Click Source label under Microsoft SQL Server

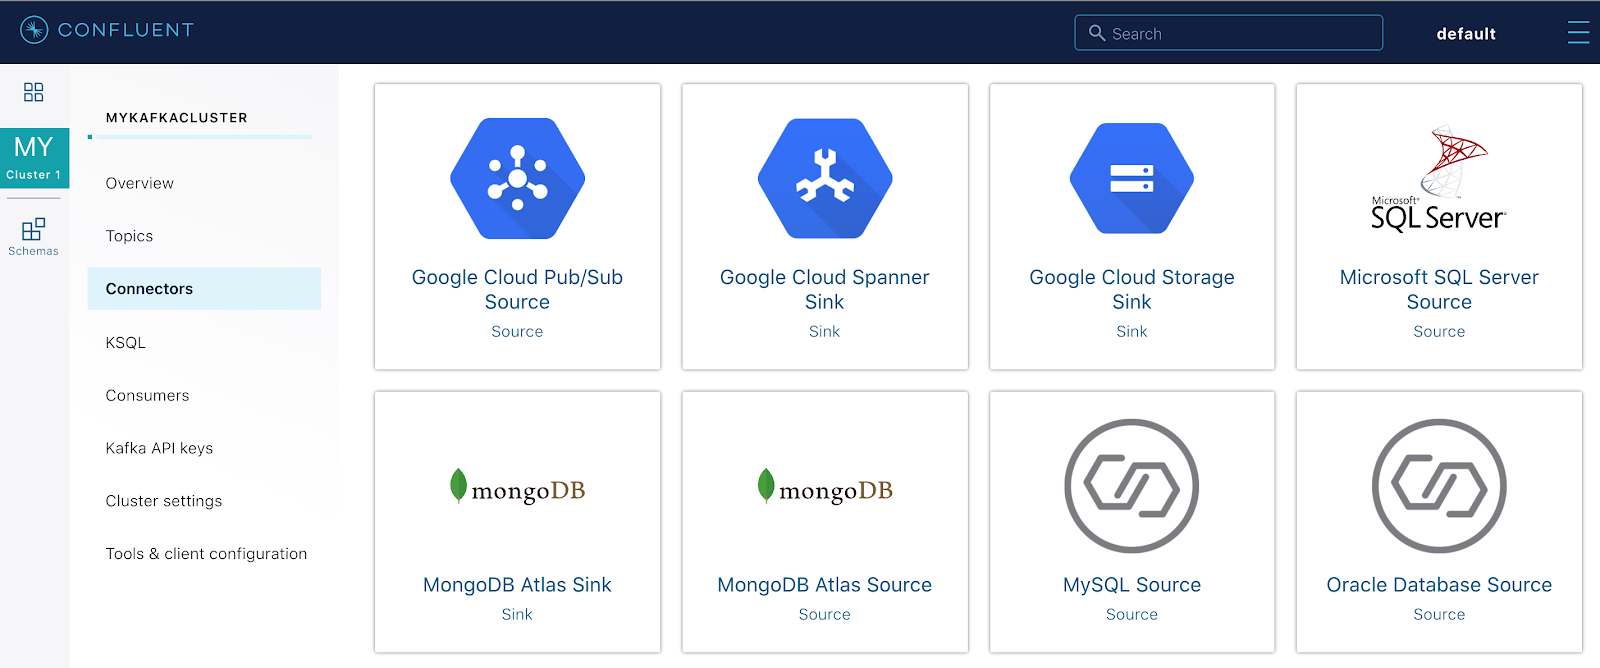tap(1439, 331)
